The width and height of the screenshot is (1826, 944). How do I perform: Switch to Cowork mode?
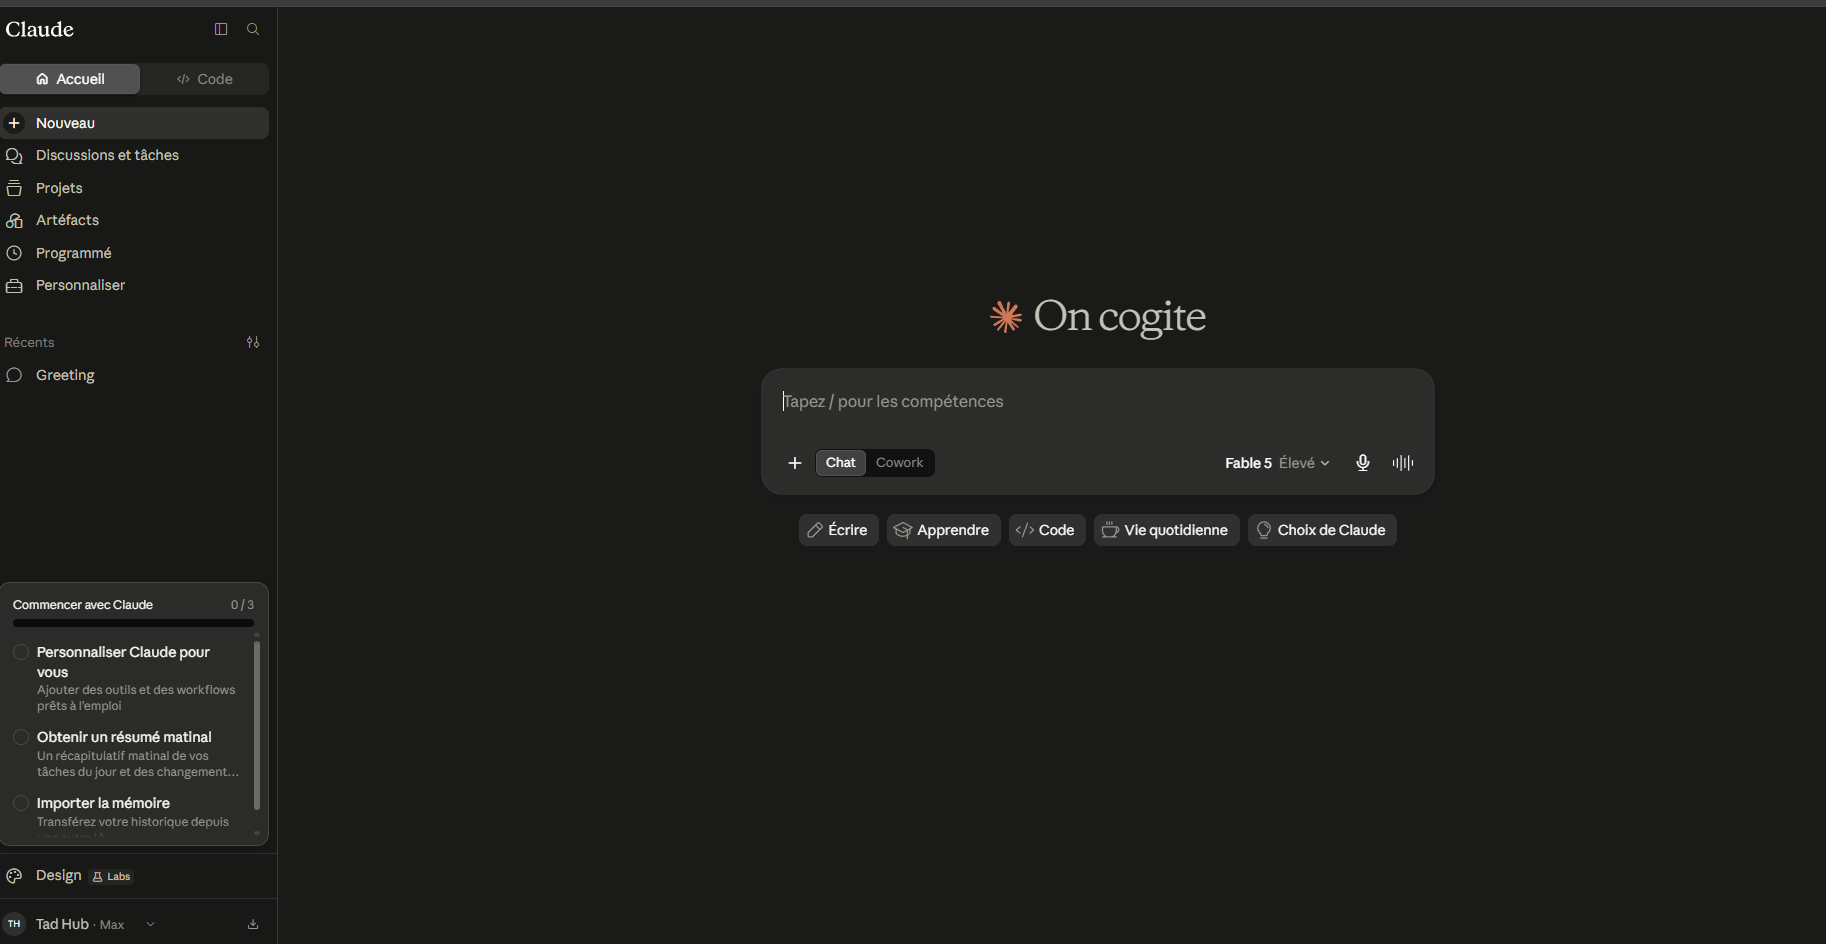pos(899,463)
